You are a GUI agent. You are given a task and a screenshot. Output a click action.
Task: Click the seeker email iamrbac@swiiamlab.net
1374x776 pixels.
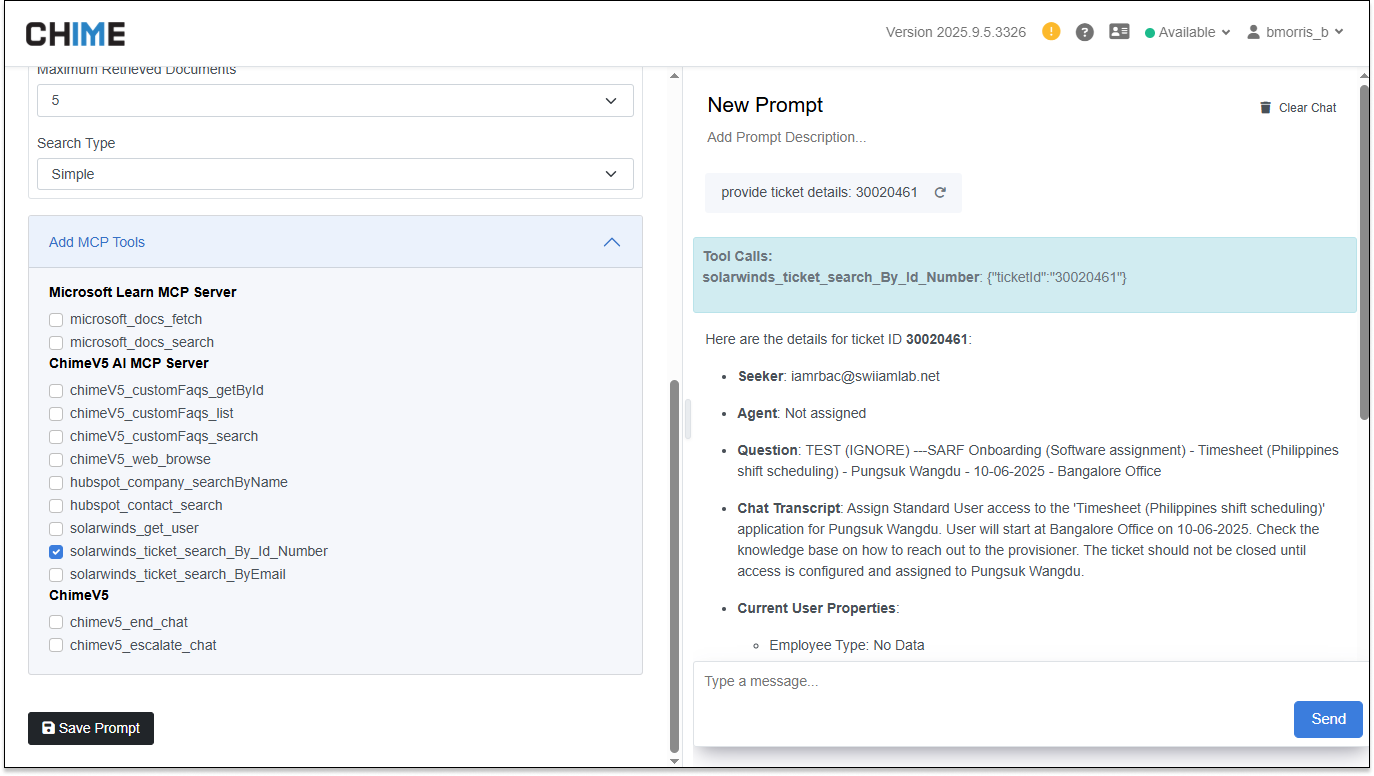(x=865, y=377)
